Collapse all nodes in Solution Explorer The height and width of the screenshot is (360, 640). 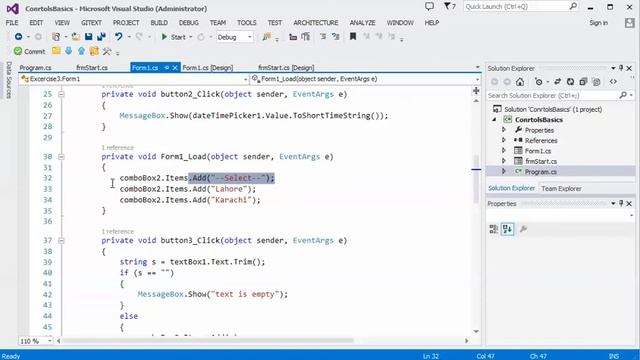tap(583, 82)
